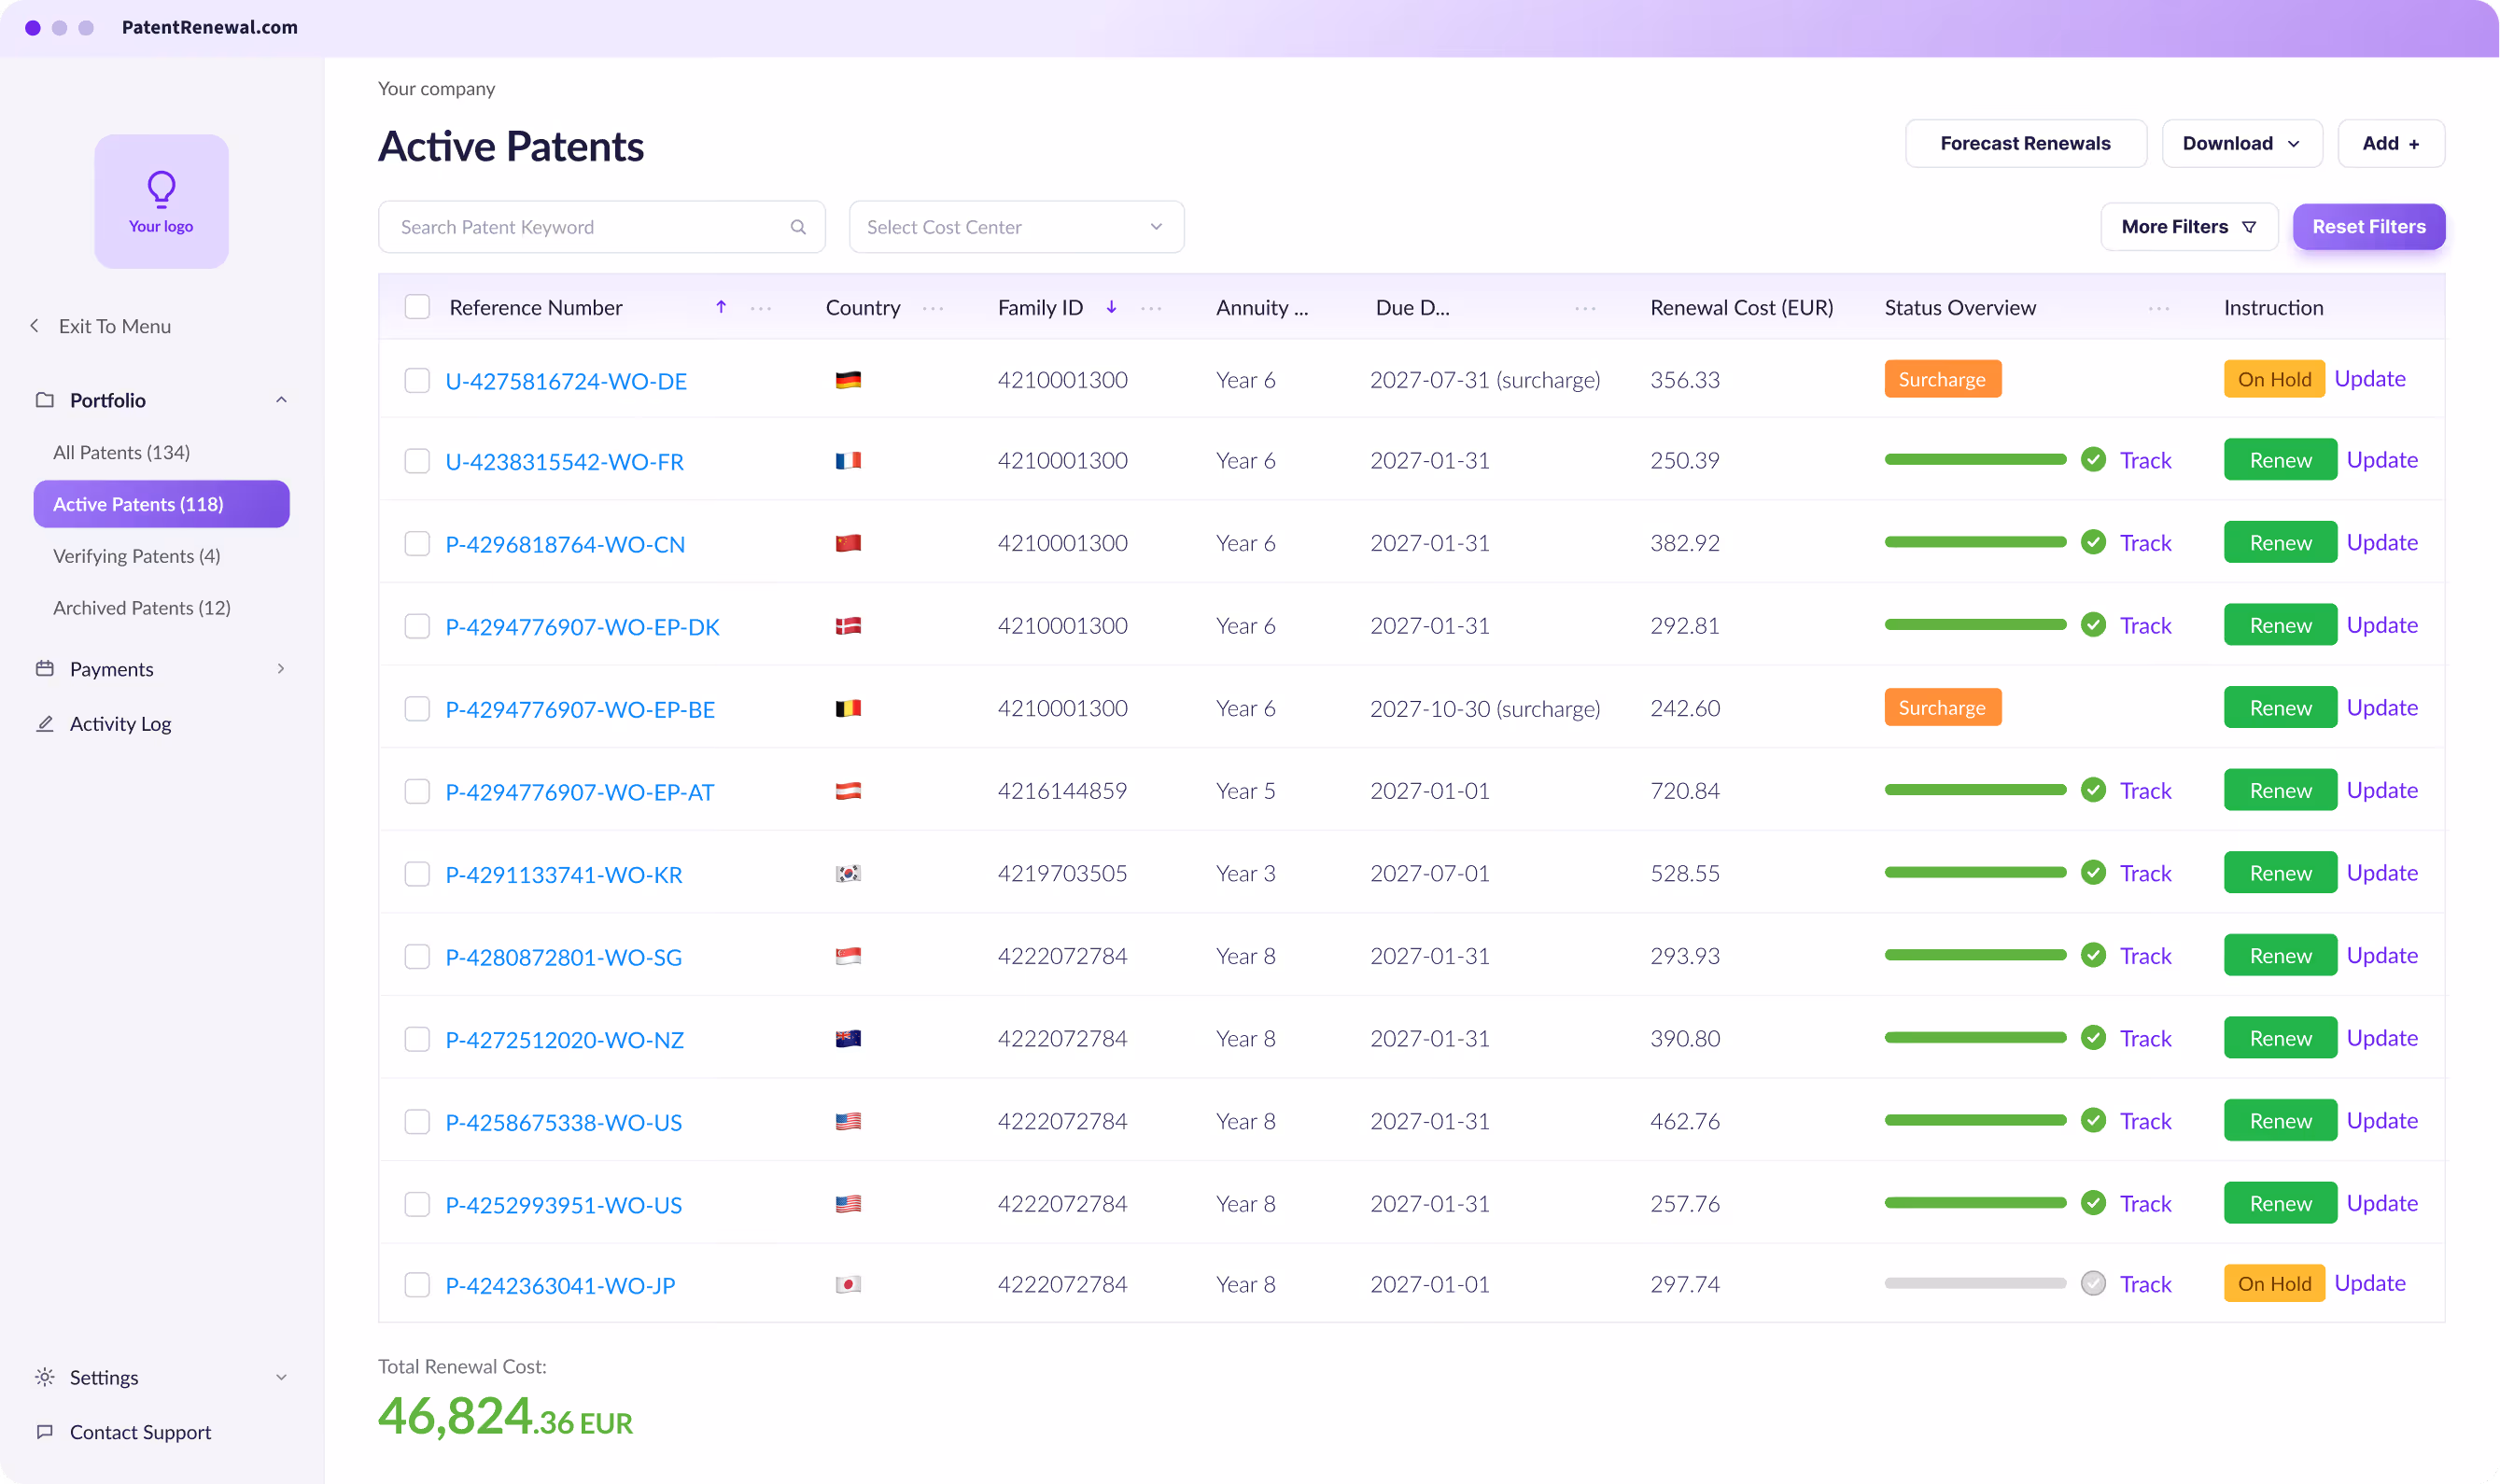The height and width of the screenshot is (1484, 2500).
Task: Open Family ID column options dots
Action: tap(1151, 308)
